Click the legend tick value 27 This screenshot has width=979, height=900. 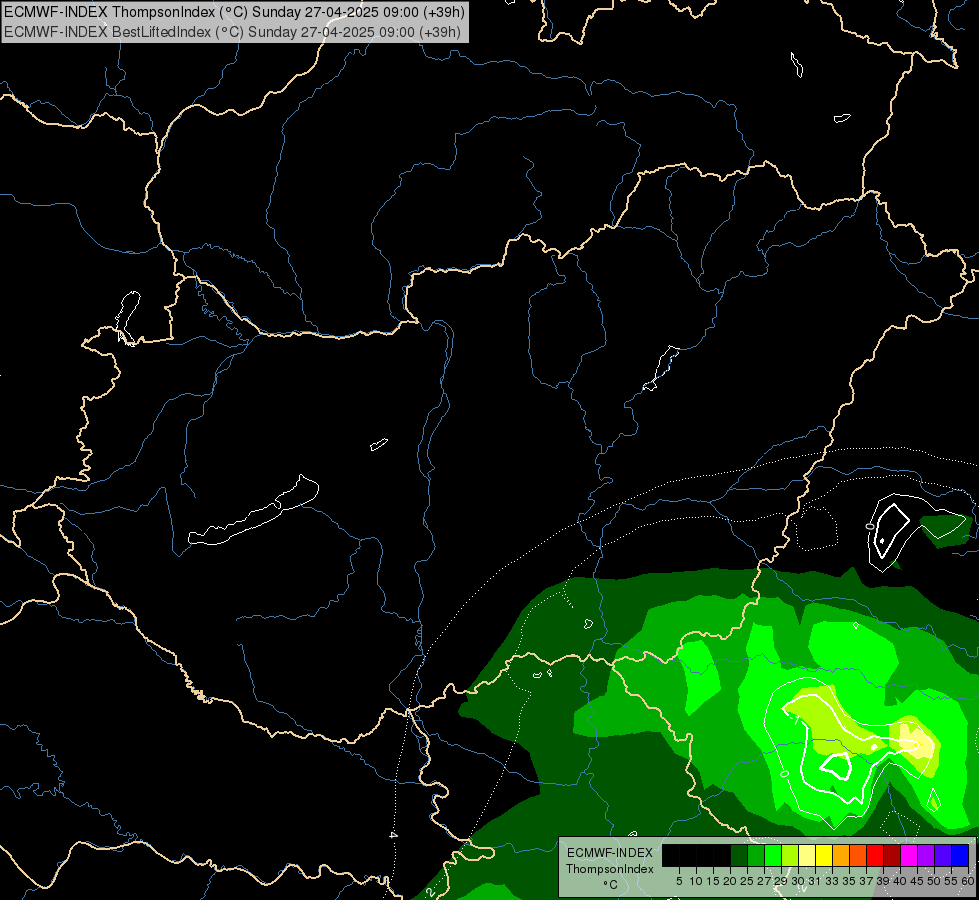[x=764, y=881]
